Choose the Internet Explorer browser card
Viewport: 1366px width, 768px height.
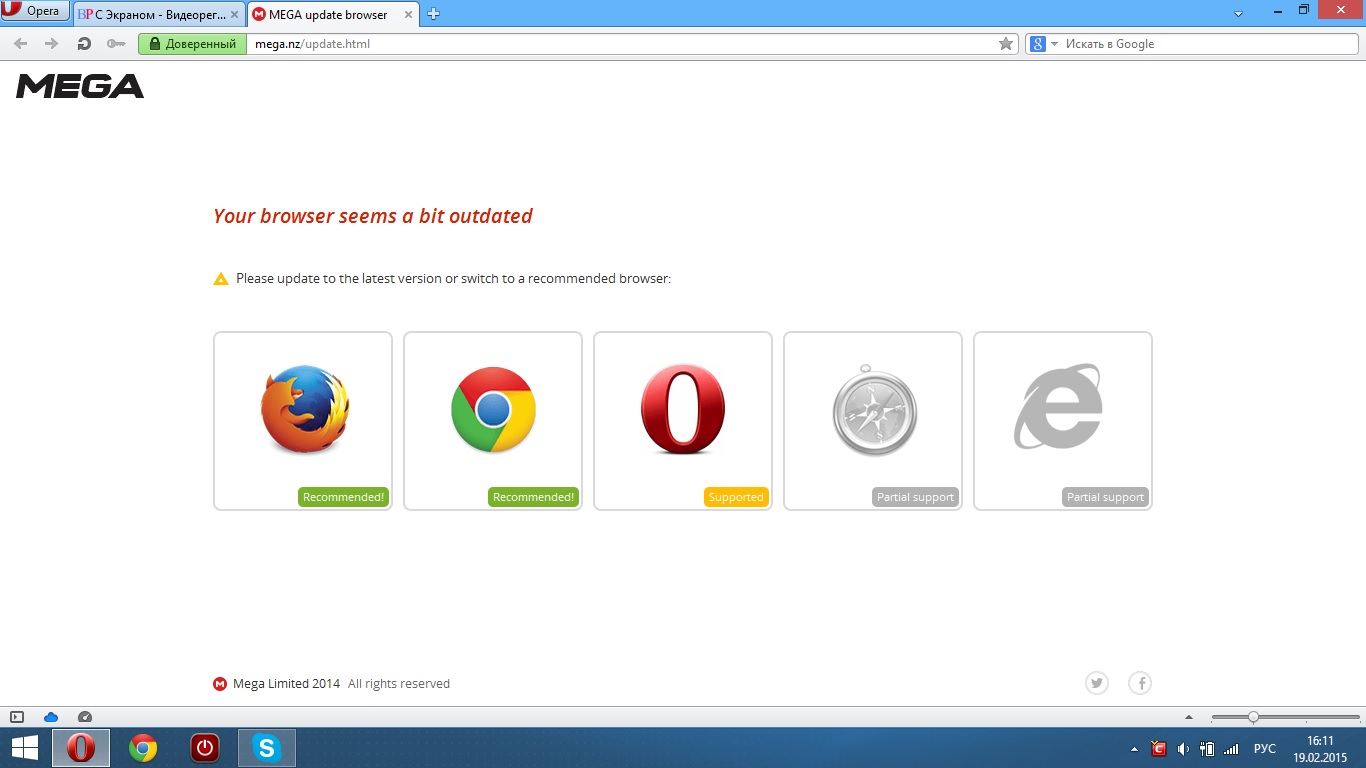click(1063, 421)
